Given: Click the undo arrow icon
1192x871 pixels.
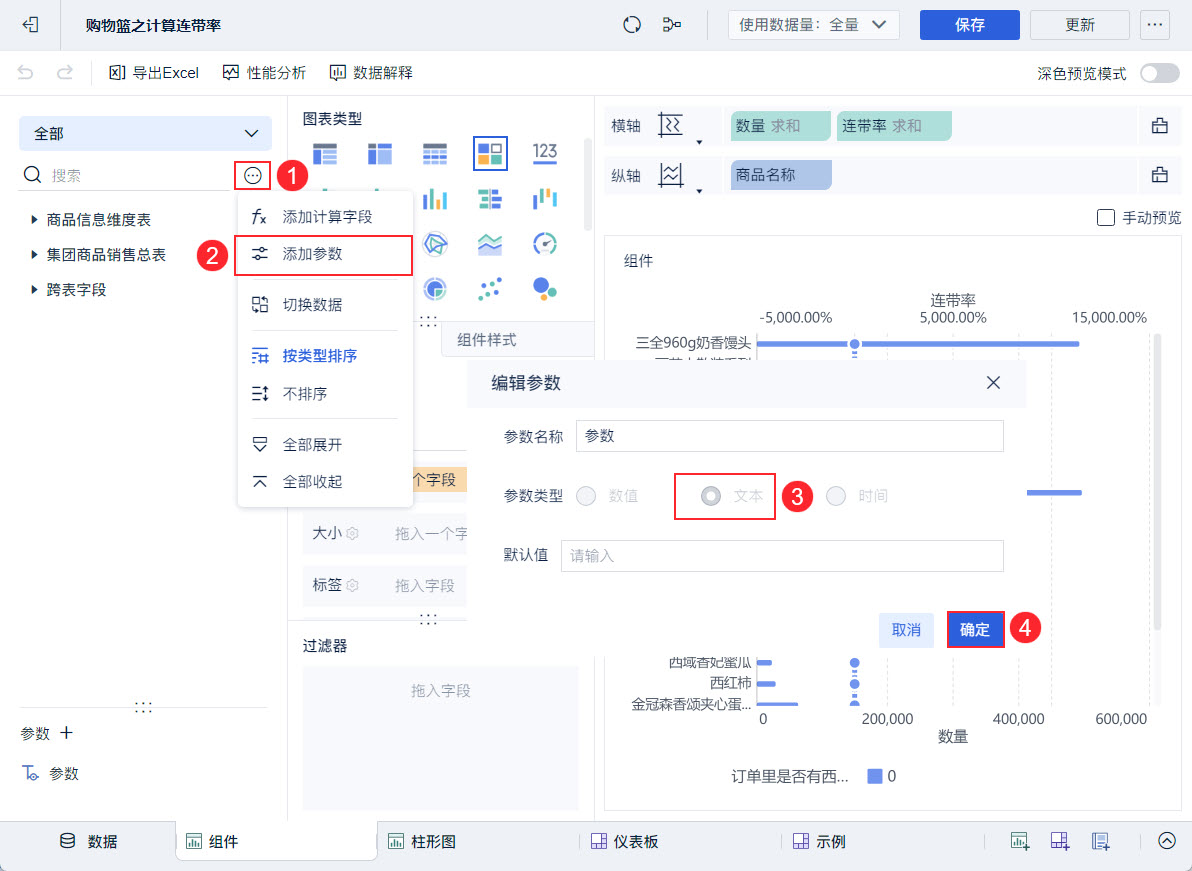Looking at the screenshot, I should (25, 73).
